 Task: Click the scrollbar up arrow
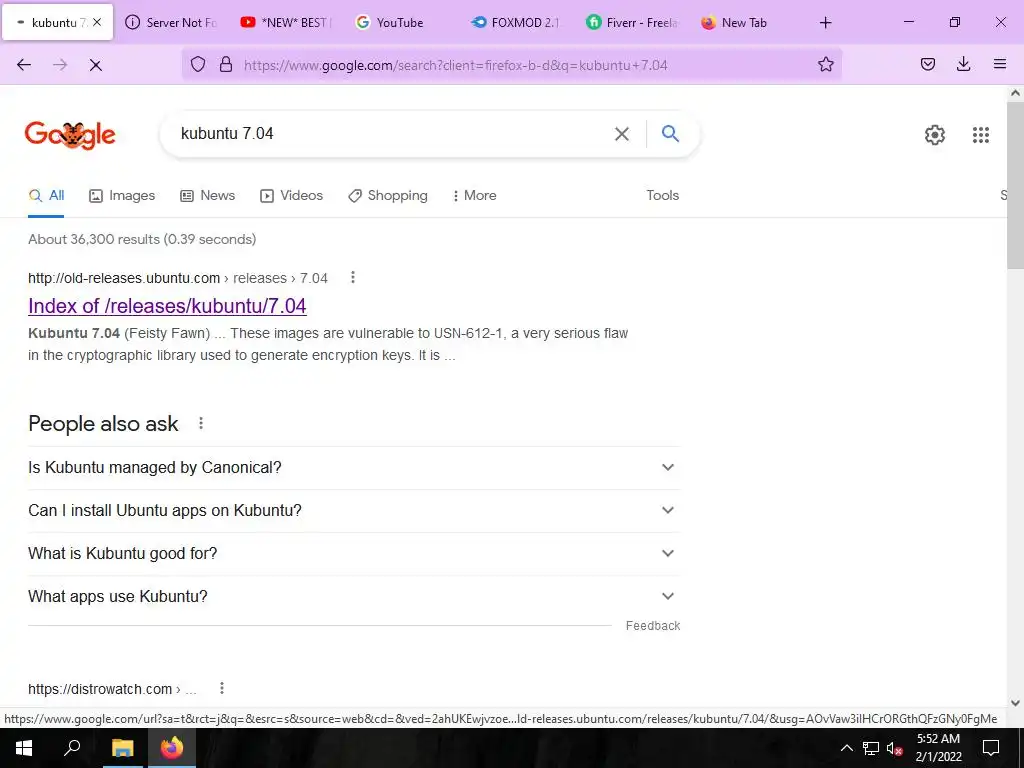click(x=1015, y=93)
